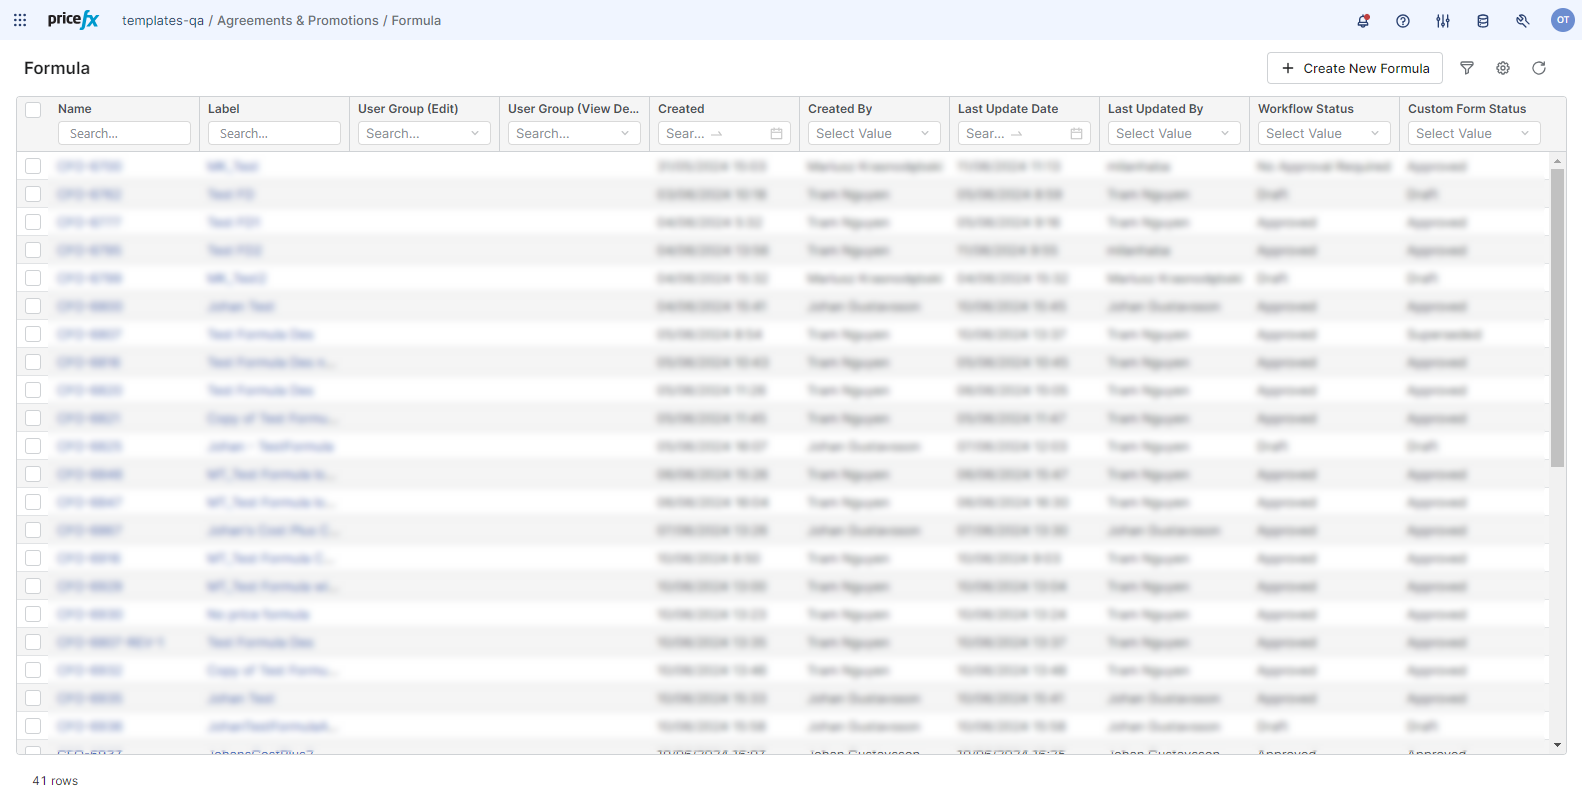Click the templates-qa breadcrumb

(162, 20)
